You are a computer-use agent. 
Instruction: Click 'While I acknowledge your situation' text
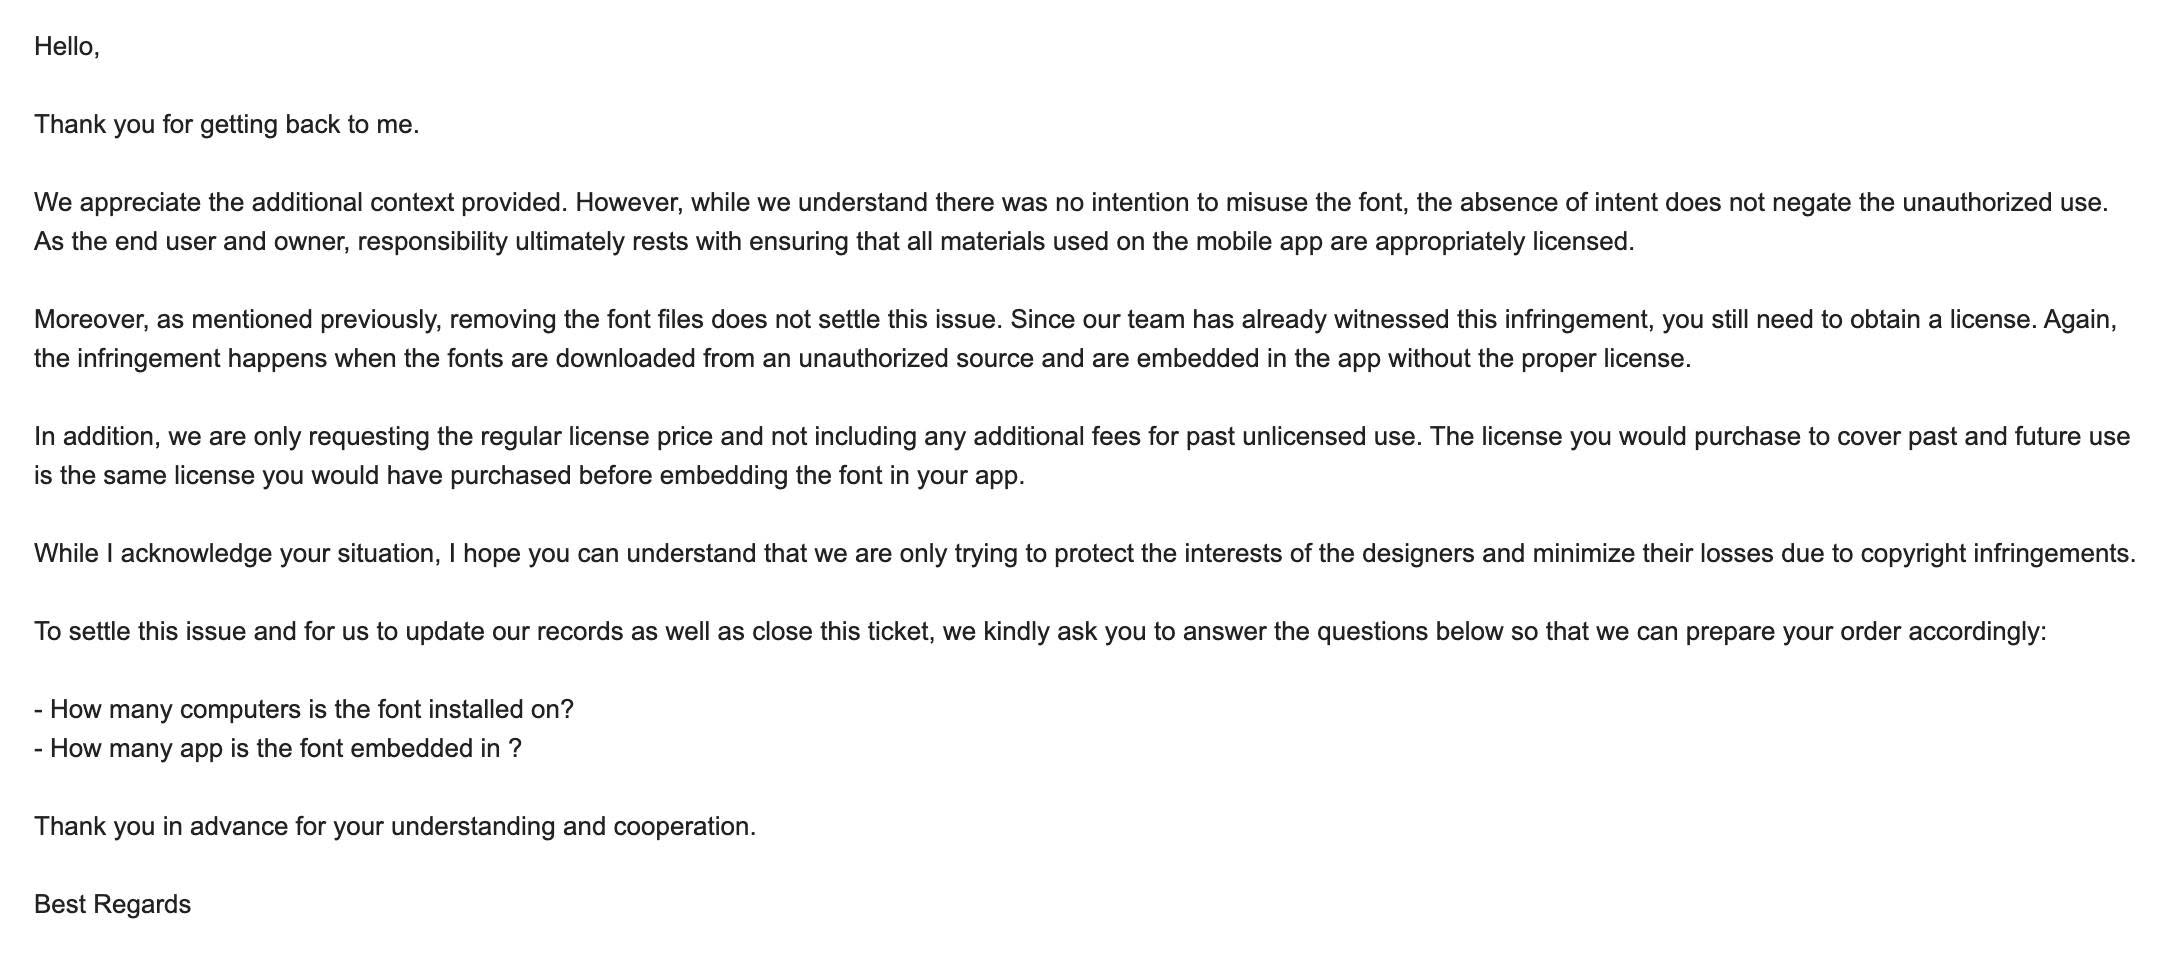point(237,554)
